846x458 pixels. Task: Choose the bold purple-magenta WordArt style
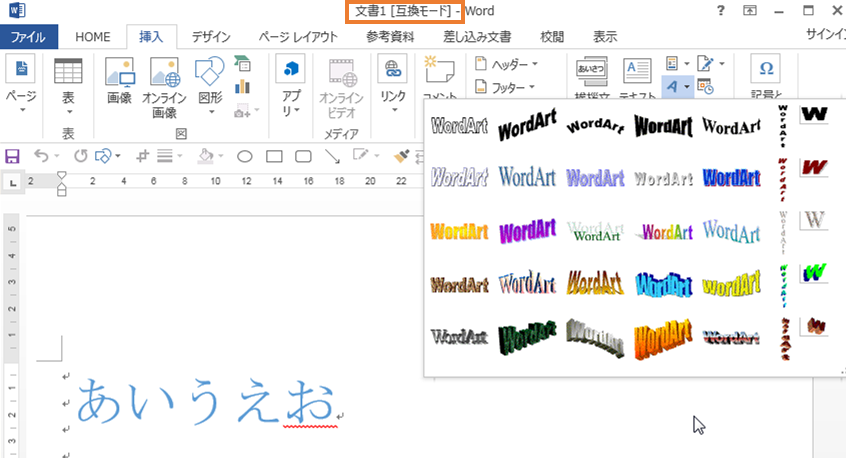click(x=528, y=231)
